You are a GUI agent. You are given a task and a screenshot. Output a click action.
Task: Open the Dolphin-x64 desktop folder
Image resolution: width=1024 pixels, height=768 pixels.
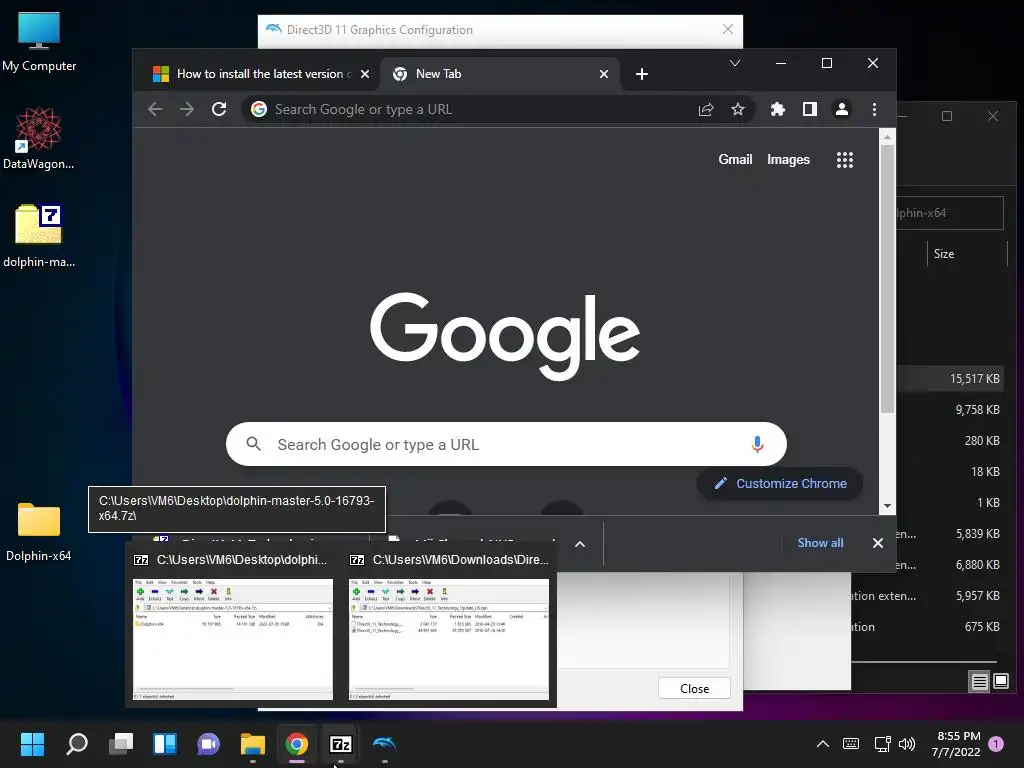[39, 531]
